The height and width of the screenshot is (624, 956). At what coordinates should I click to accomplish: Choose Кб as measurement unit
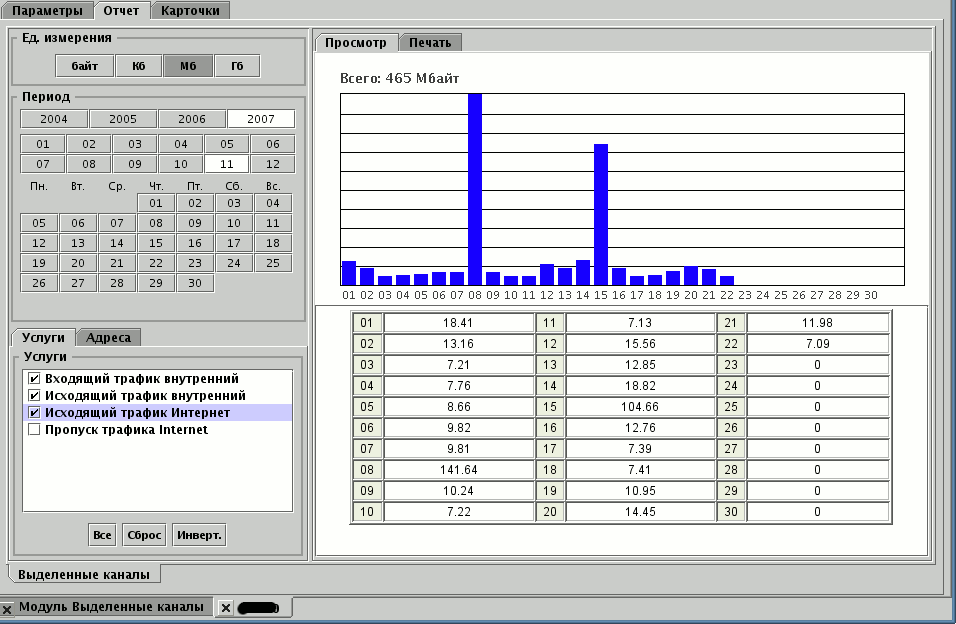pos(138,67)
